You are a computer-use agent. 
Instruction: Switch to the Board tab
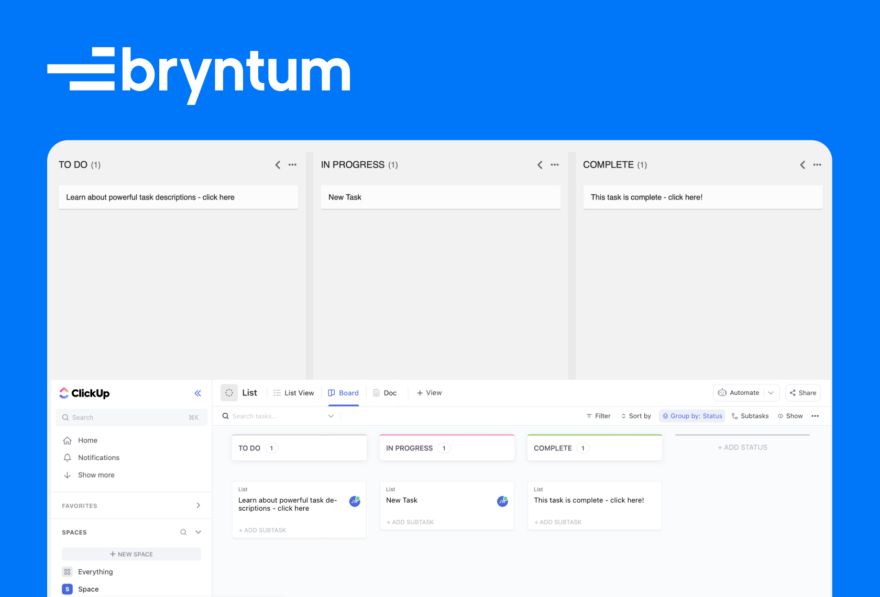pyautogui.click(x=343, y=393)
